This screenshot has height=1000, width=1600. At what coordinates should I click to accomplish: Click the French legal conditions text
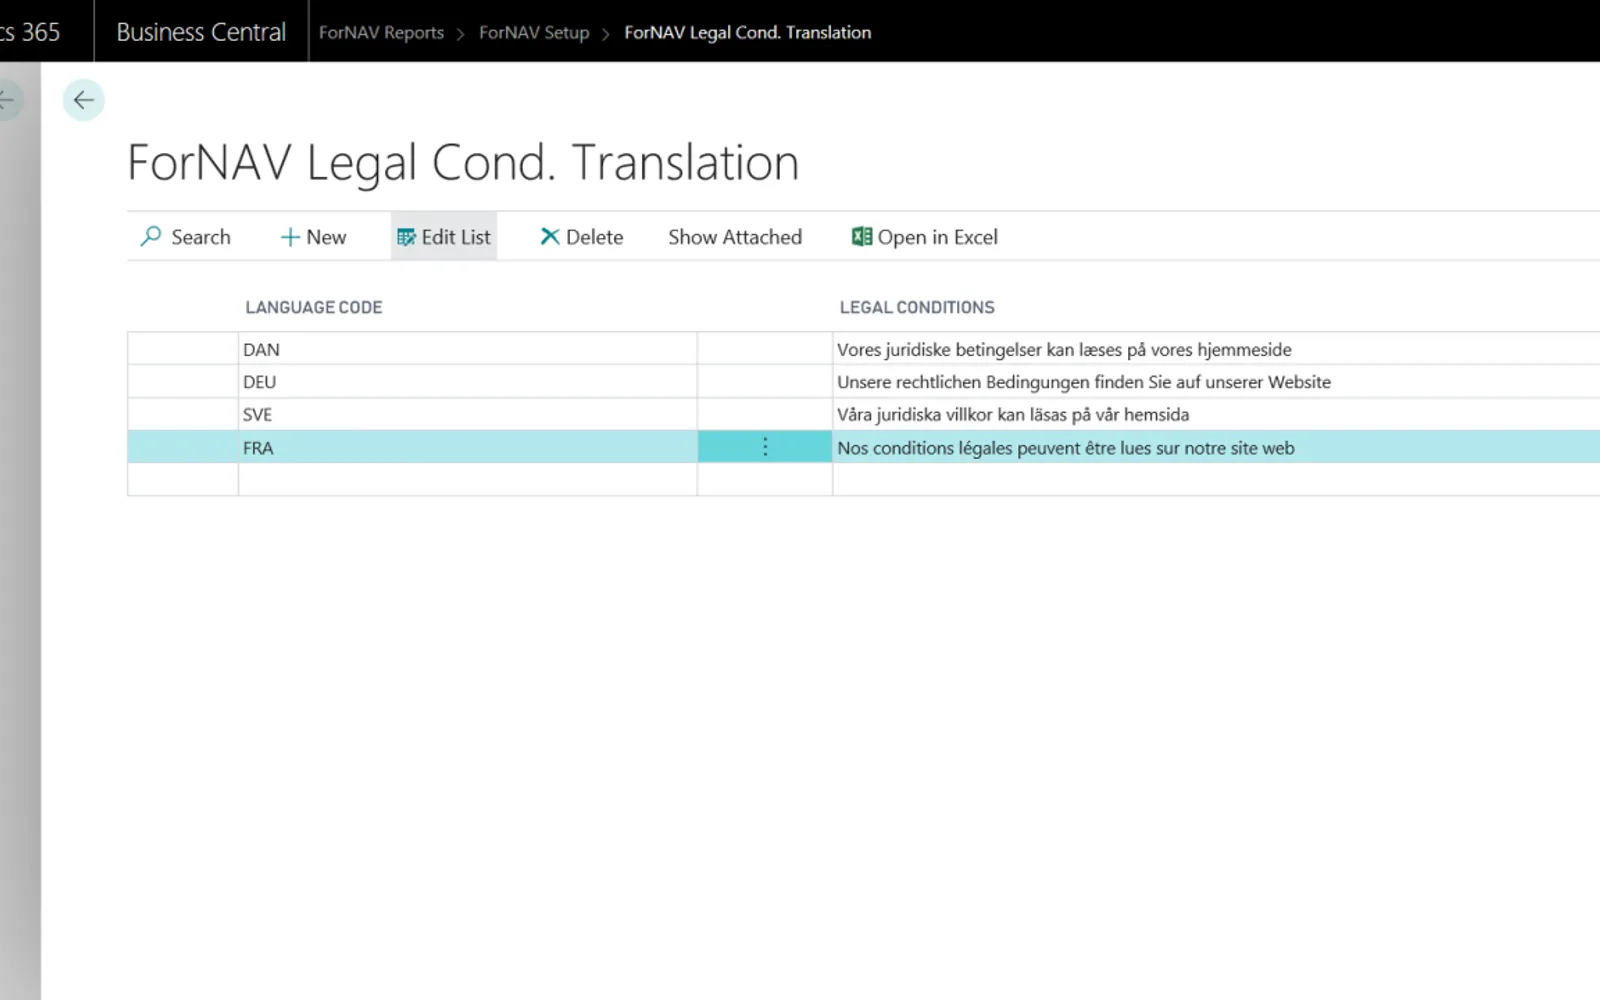coord(1066,448)
